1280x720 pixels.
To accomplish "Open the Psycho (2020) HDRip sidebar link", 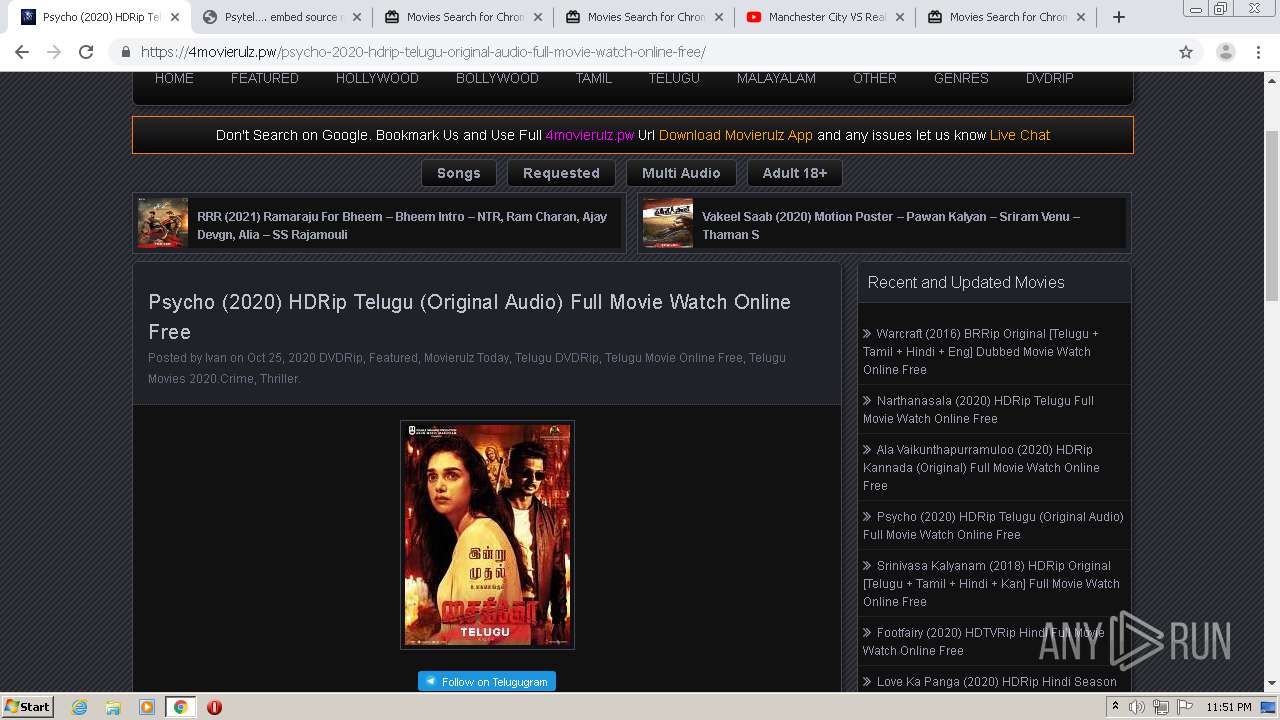I will (x=994, y=525).
